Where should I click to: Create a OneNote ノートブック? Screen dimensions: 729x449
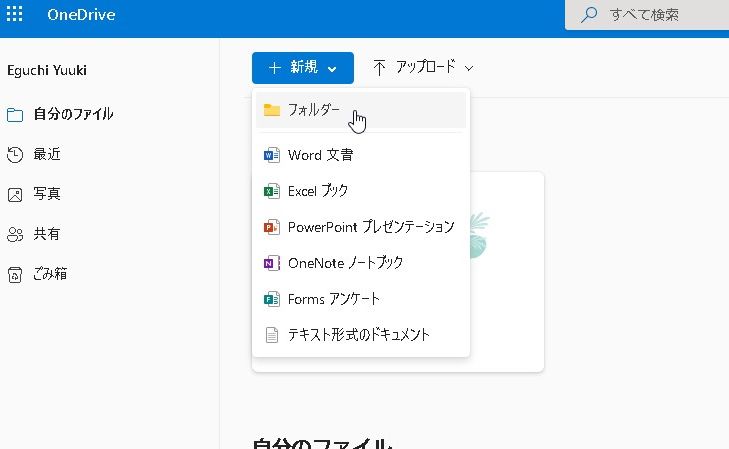tap(361, 263)
